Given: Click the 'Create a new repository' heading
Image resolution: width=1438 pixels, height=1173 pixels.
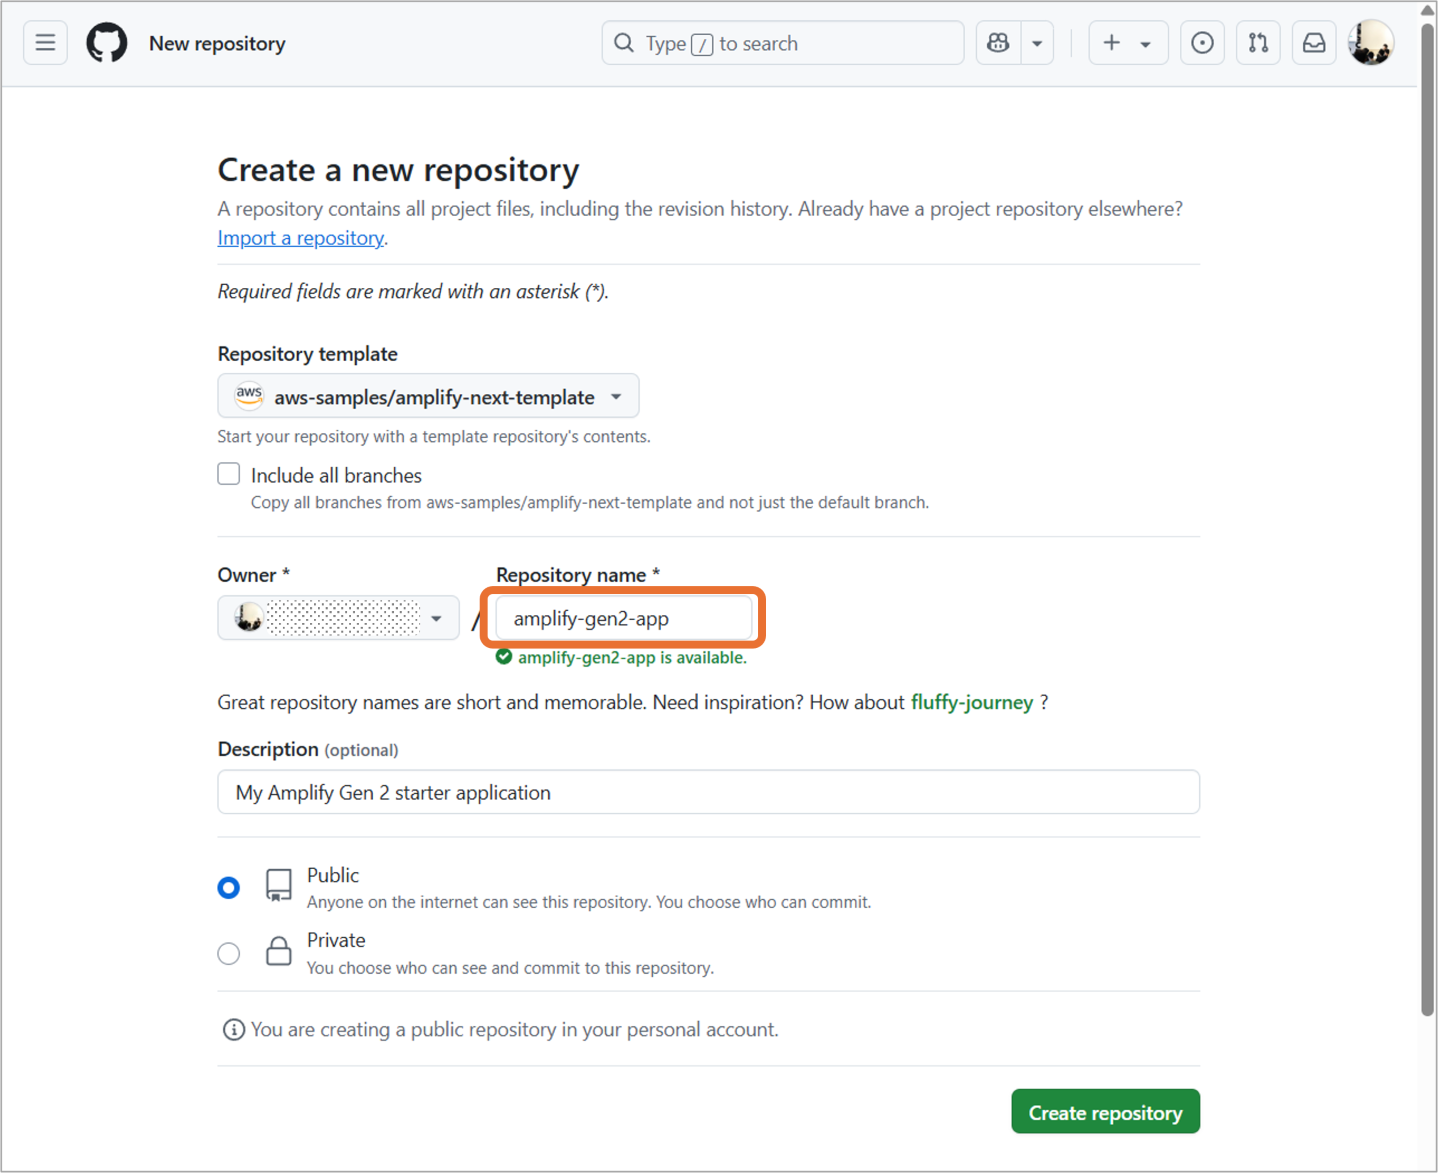Looking at the screenshot, I should (398, 170).
